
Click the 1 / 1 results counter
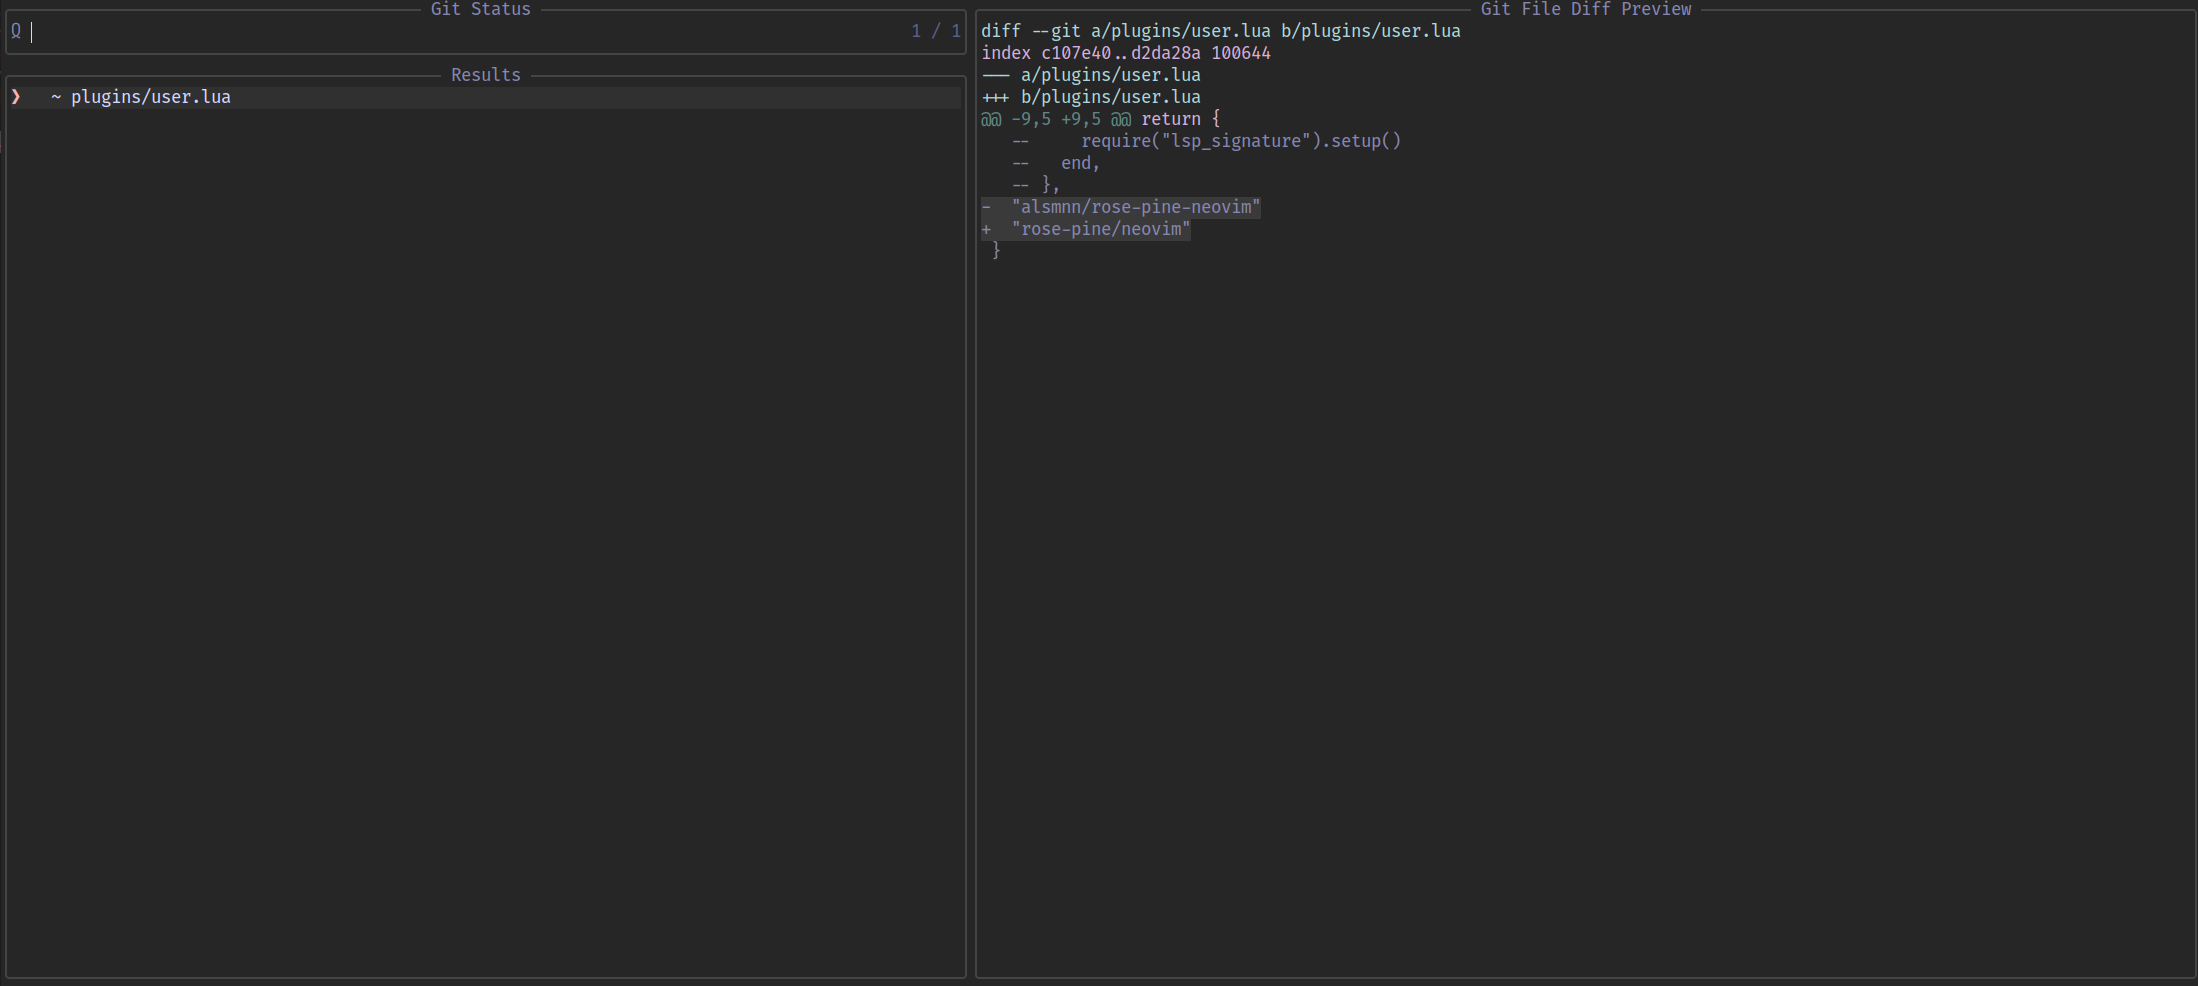click(934, 31)
